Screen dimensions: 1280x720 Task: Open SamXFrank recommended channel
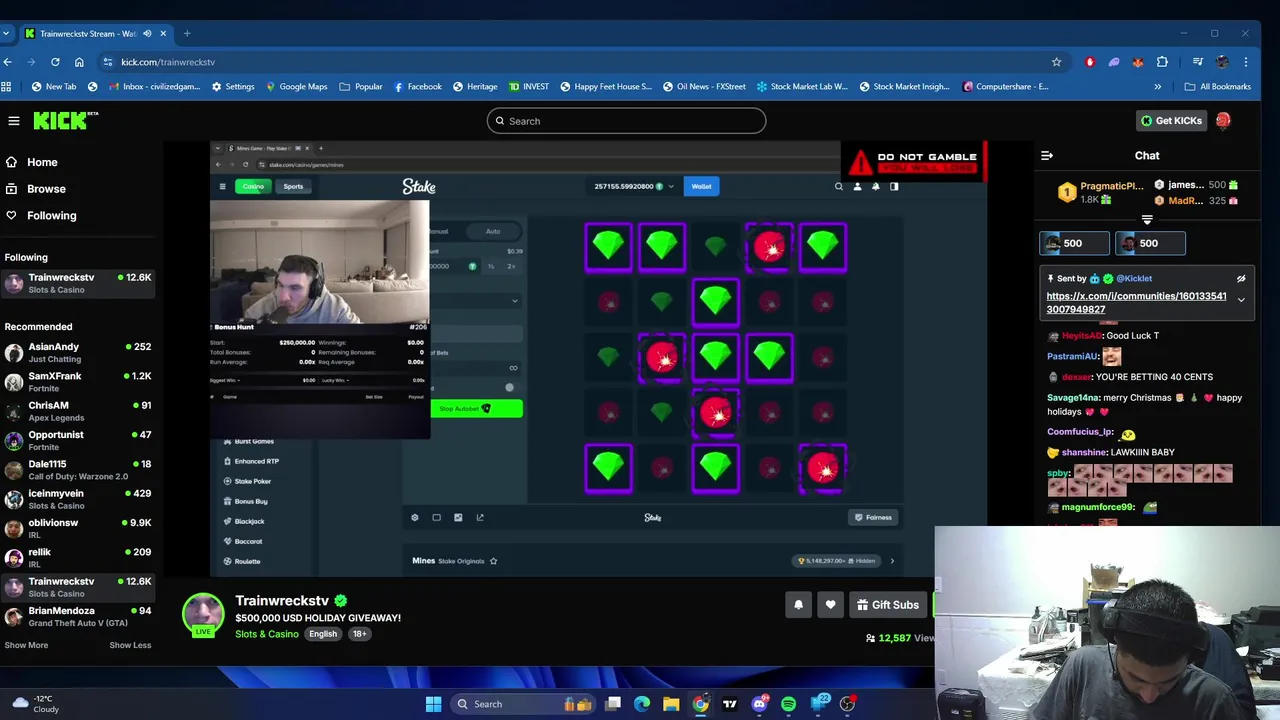click(x=78, y=382)
